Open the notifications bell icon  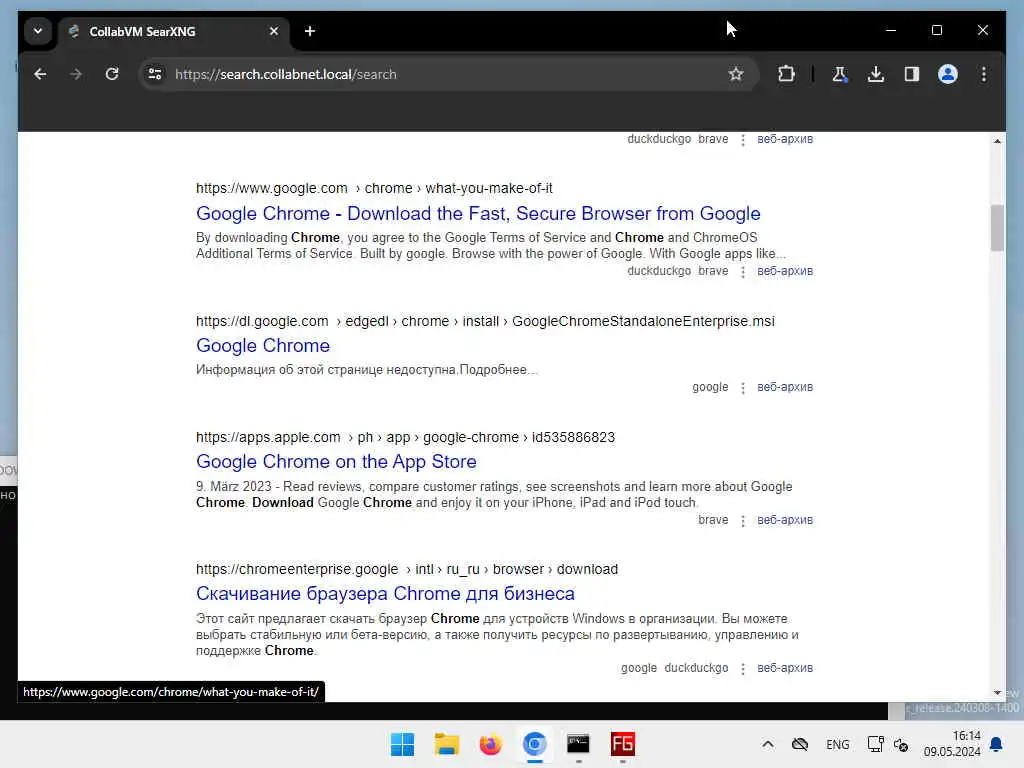pos(997,744)
